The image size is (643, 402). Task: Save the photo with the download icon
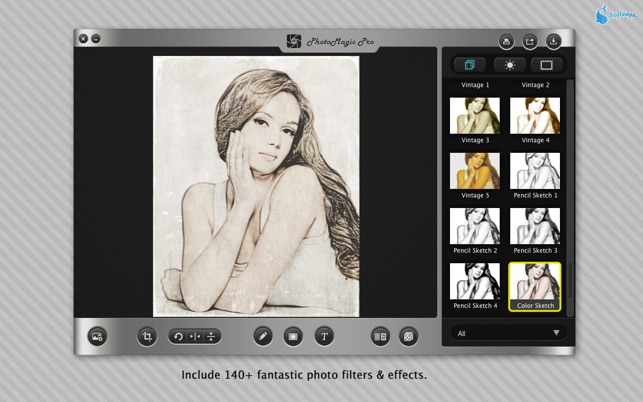point(553,41)
